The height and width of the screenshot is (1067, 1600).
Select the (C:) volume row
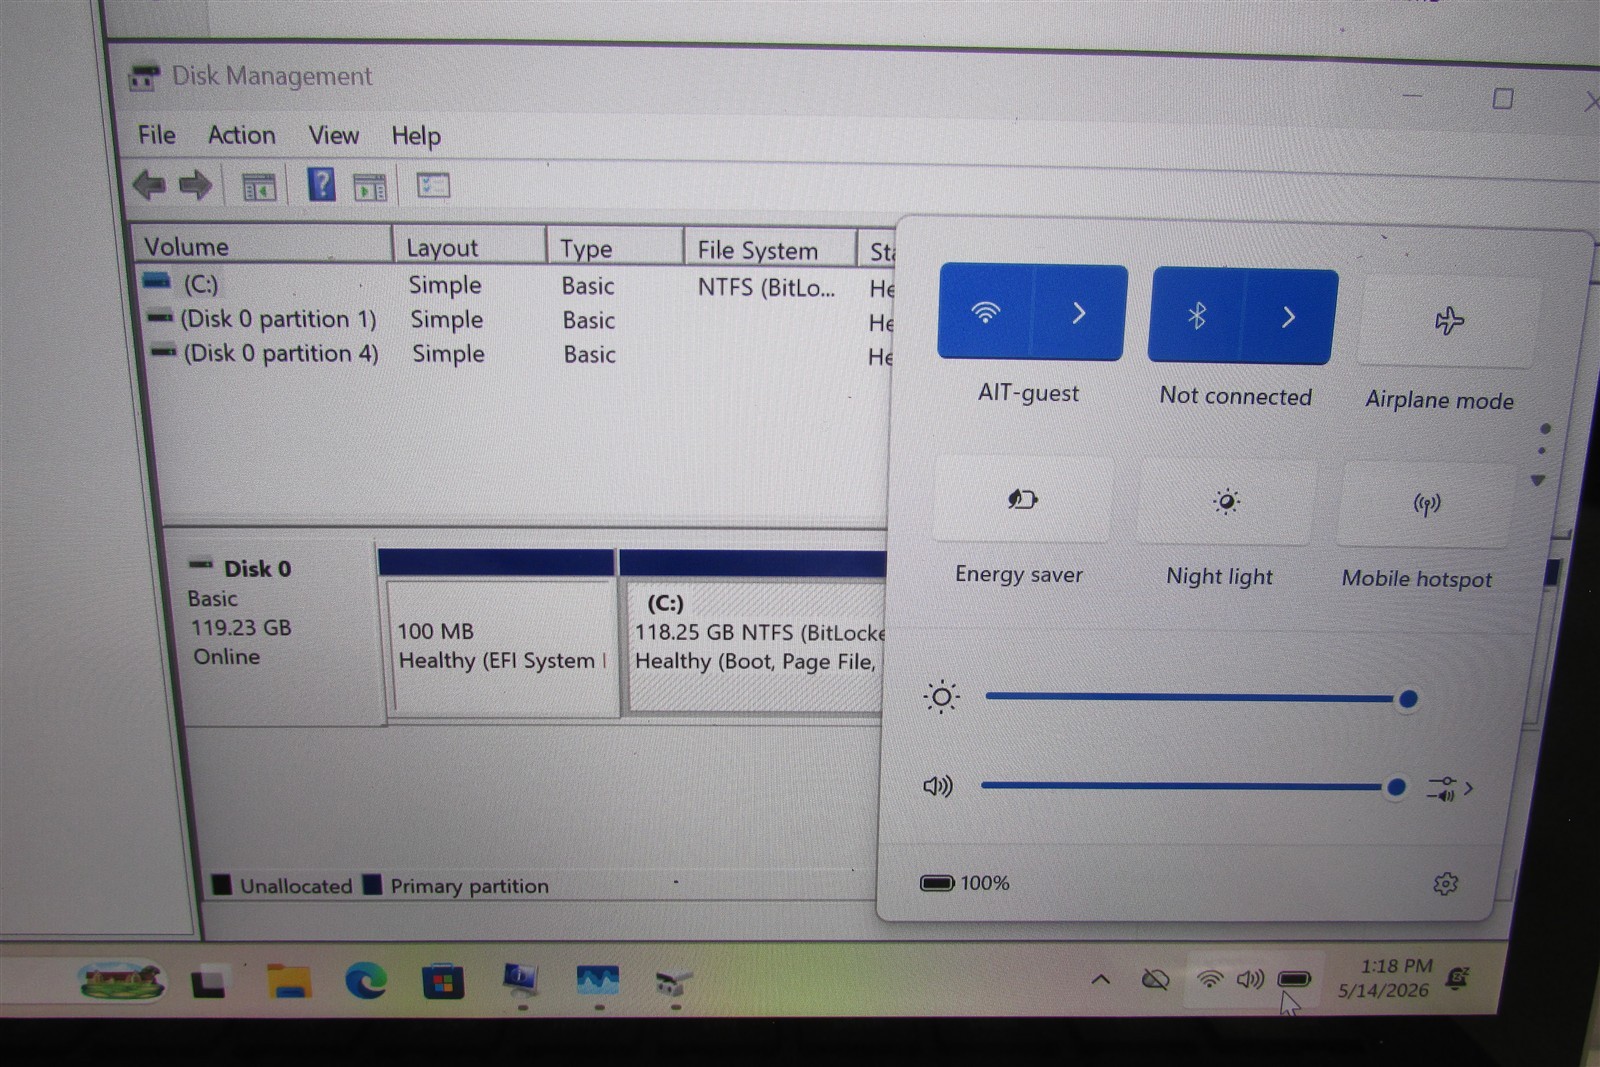510,286
